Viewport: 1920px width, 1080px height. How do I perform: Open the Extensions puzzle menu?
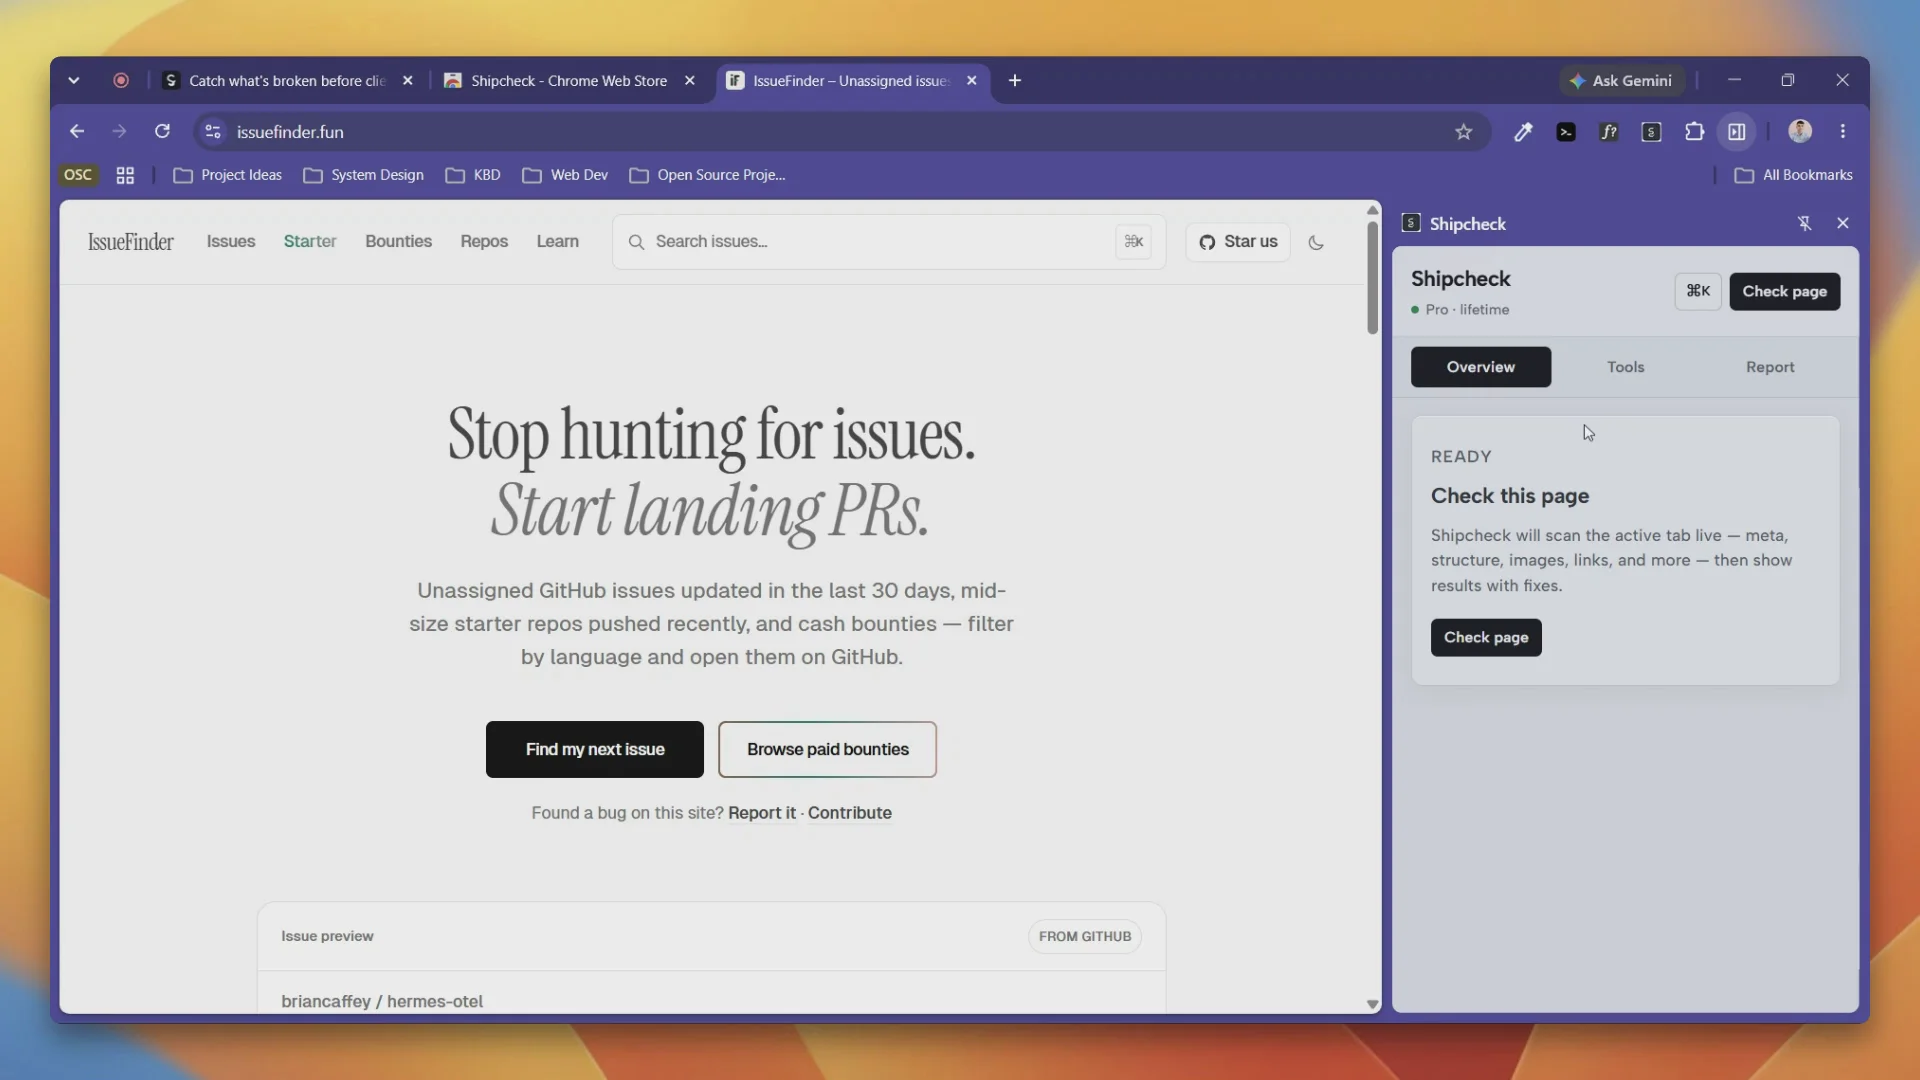click(1694, 132)
